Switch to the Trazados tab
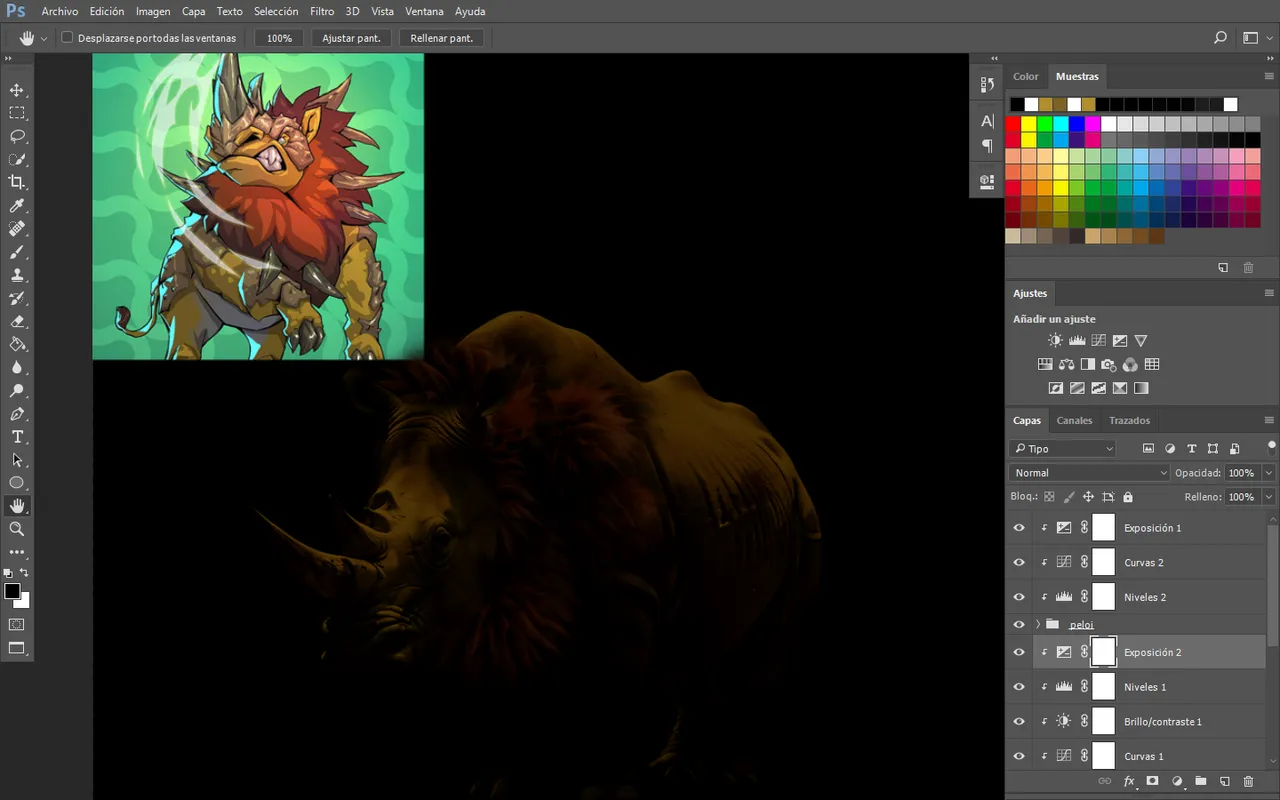 pyautogui.click(x=1129, y=420)
